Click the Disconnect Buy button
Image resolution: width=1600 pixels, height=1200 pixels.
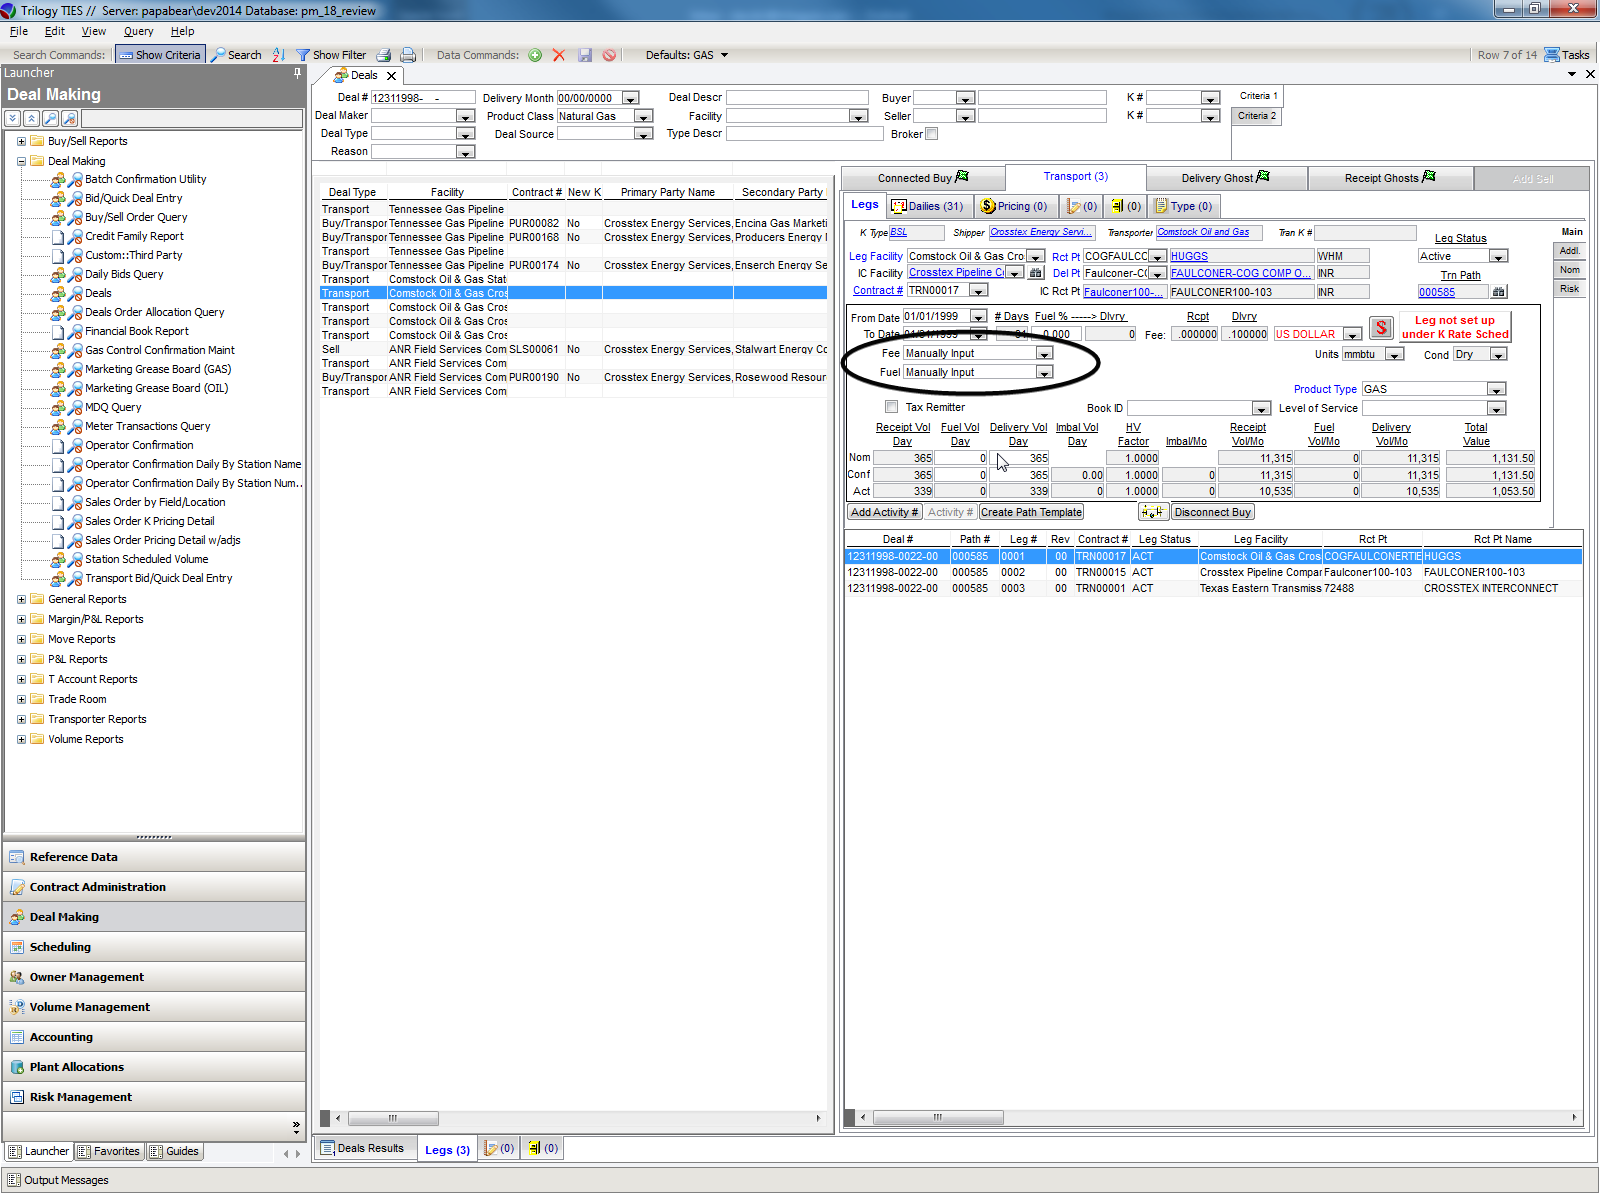(1212, 512)
